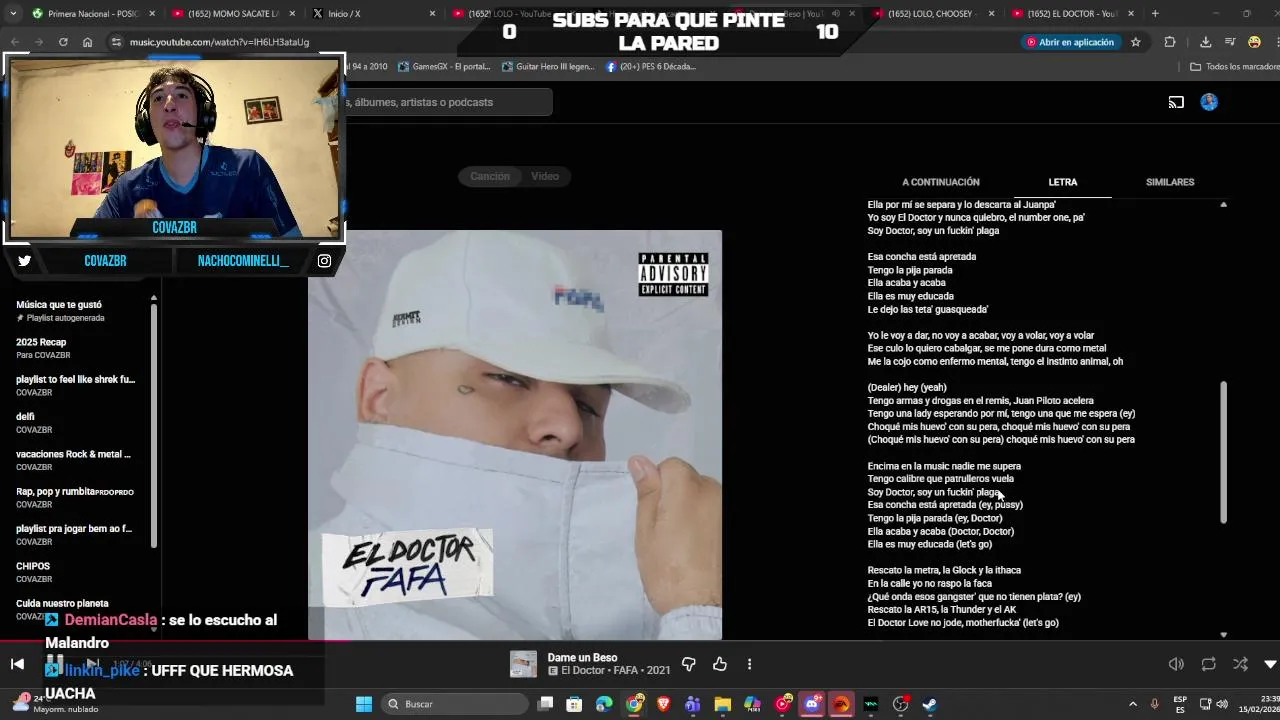The image size is (1280, 720).
Task: Click the browser home button
Action: tap(87, 42)
